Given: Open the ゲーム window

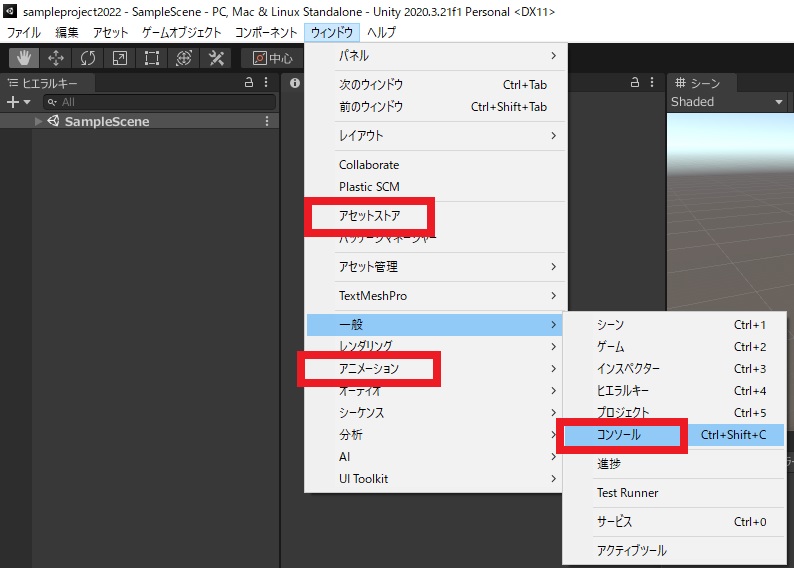Looking at the screenshot, I should tap(674, 347).
